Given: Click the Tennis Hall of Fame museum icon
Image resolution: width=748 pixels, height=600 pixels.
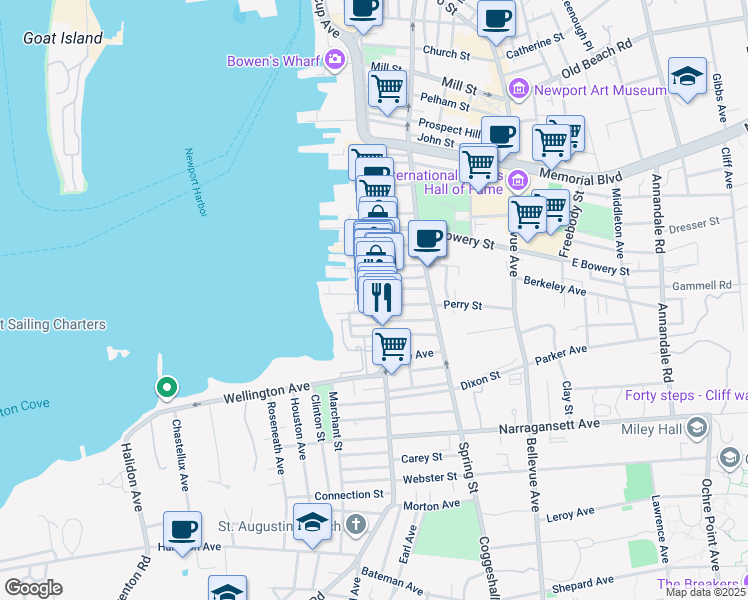Looking at the screenshot, I should 517,181.
